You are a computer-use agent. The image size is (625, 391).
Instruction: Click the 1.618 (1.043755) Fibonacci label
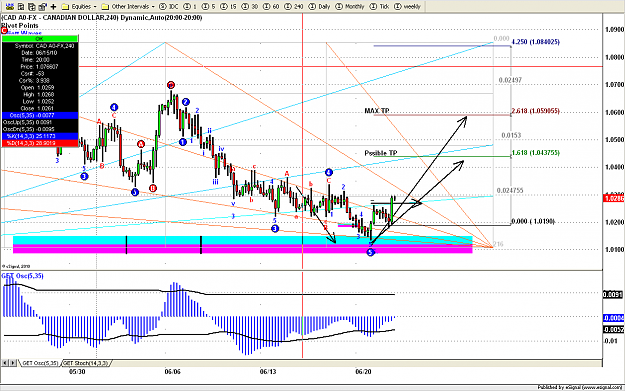pyautogui.click(x=535, y=153)
